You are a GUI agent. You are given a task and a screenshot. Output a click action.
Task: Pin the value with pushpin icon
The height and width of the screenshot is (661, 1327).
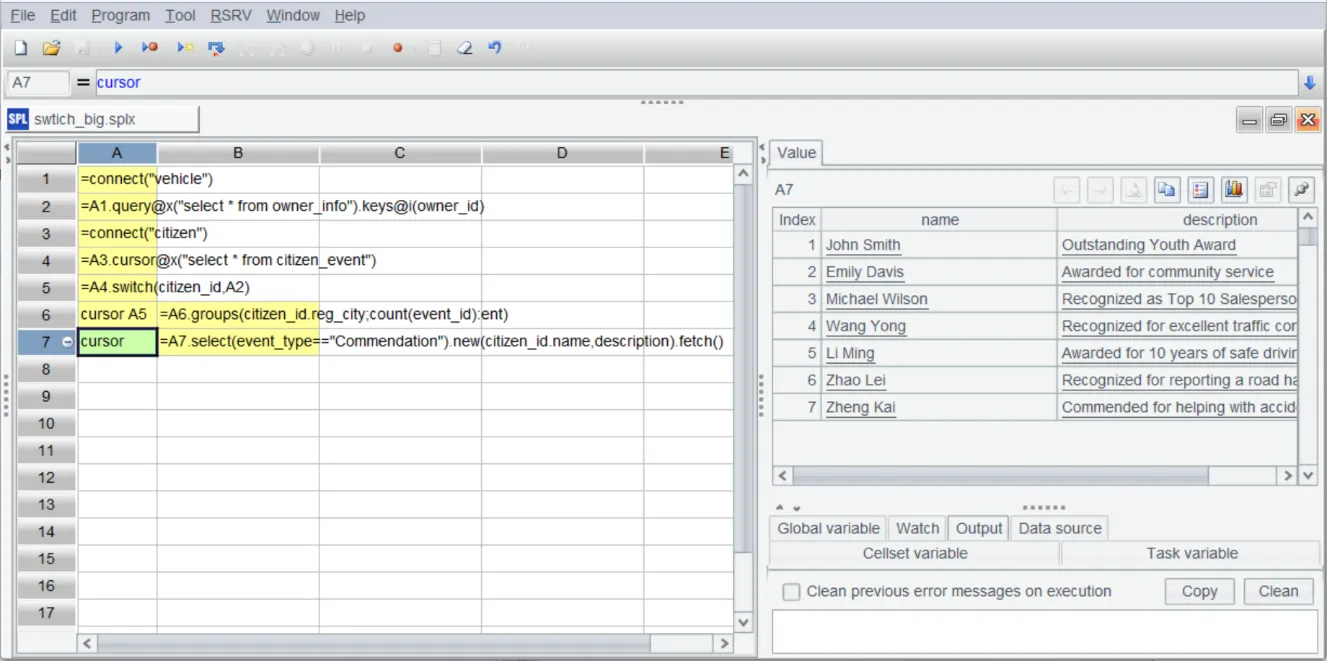[1301, 189]
